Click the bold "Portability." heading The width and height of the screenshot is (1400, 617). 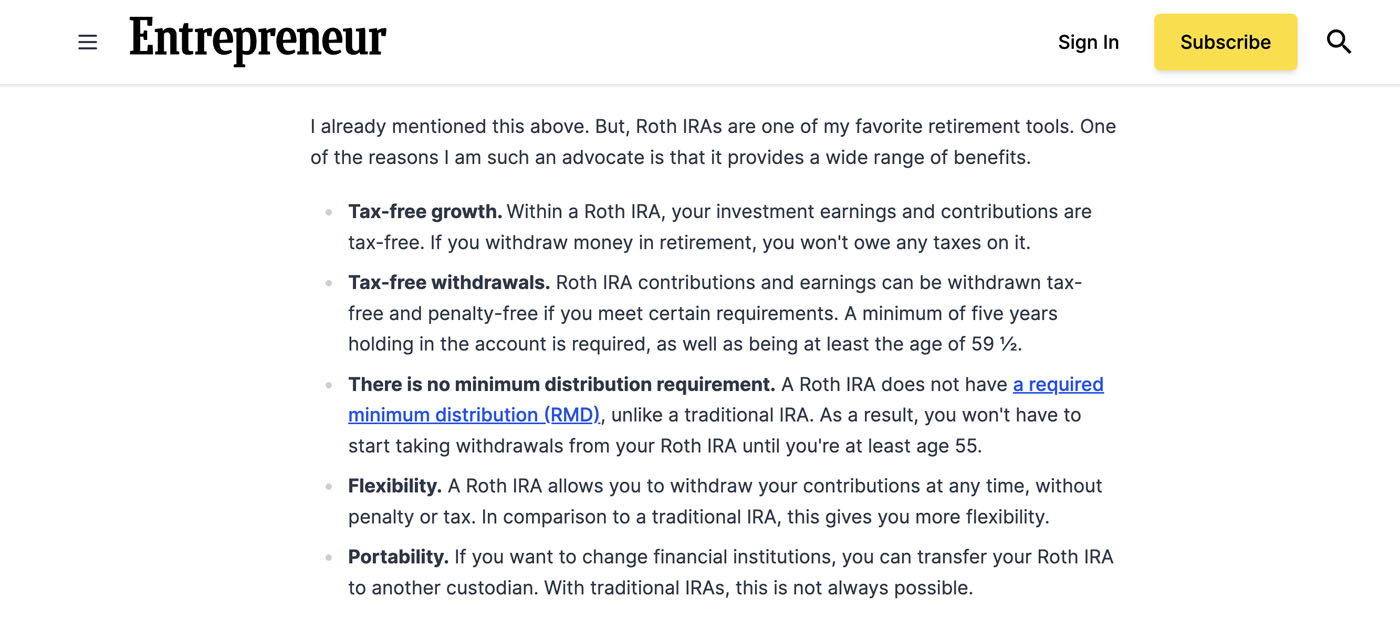pyautogui.click(x=398, y=557)
